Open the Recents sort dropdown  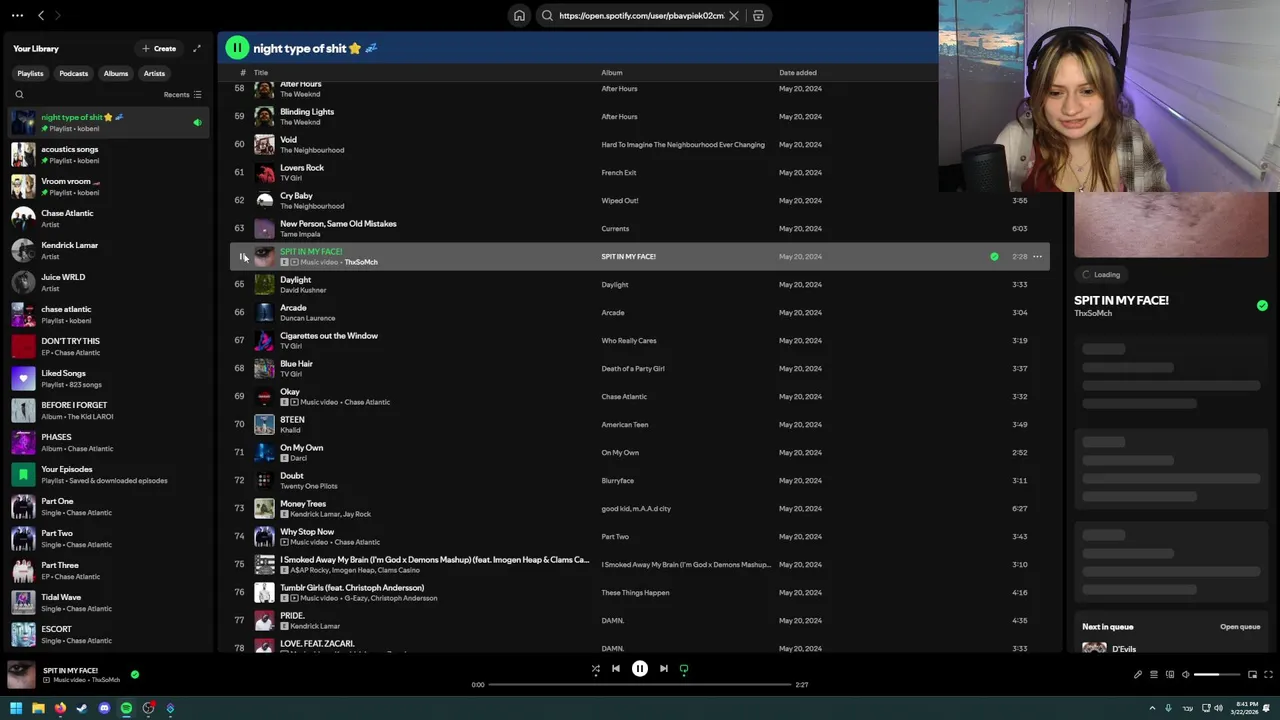[183, 95]
